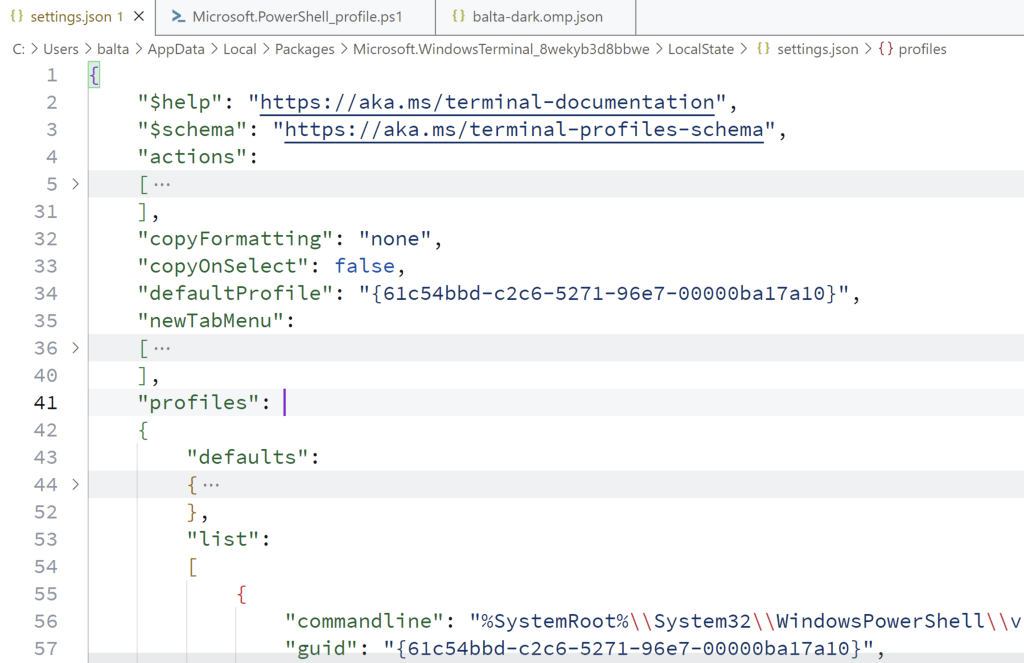Viewport: 1024px width, 663px height.
Task: Click line number 31 in the gutter
Action: pyautogui.click(x=46, y=212)
